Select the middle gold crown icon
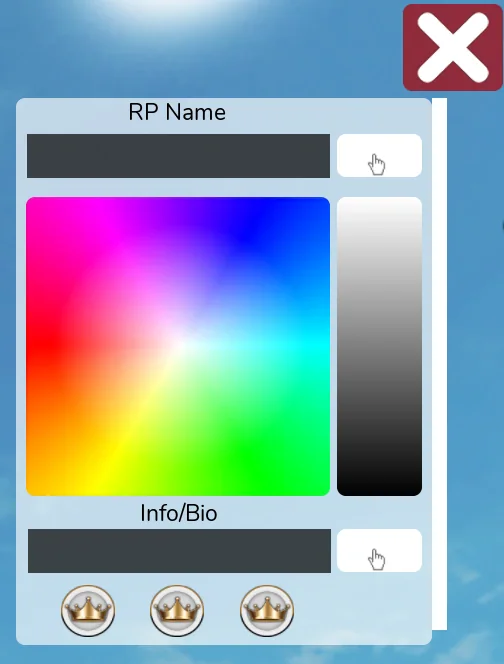 pyautogui.click(x=177, y=611)
